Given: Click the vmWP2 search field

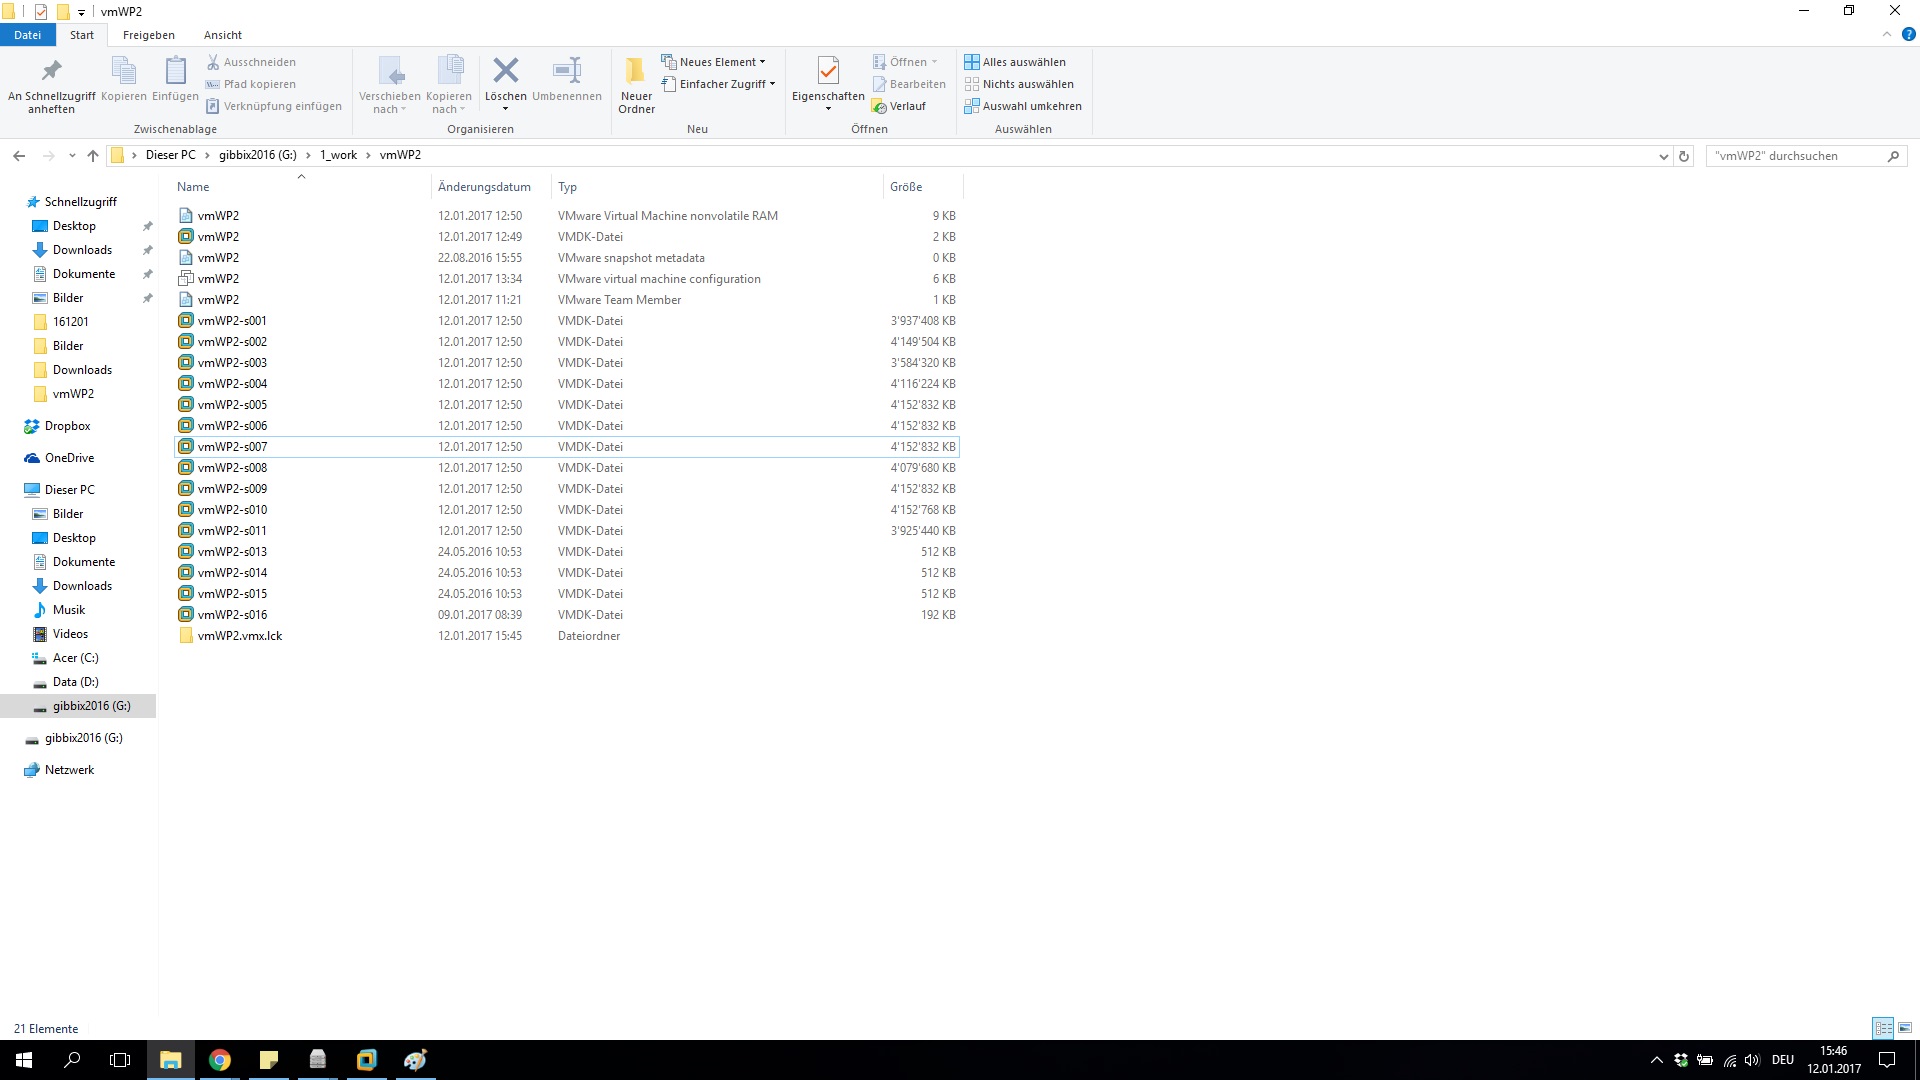Looking at the screenshot, I should [x=1795, y=156].
